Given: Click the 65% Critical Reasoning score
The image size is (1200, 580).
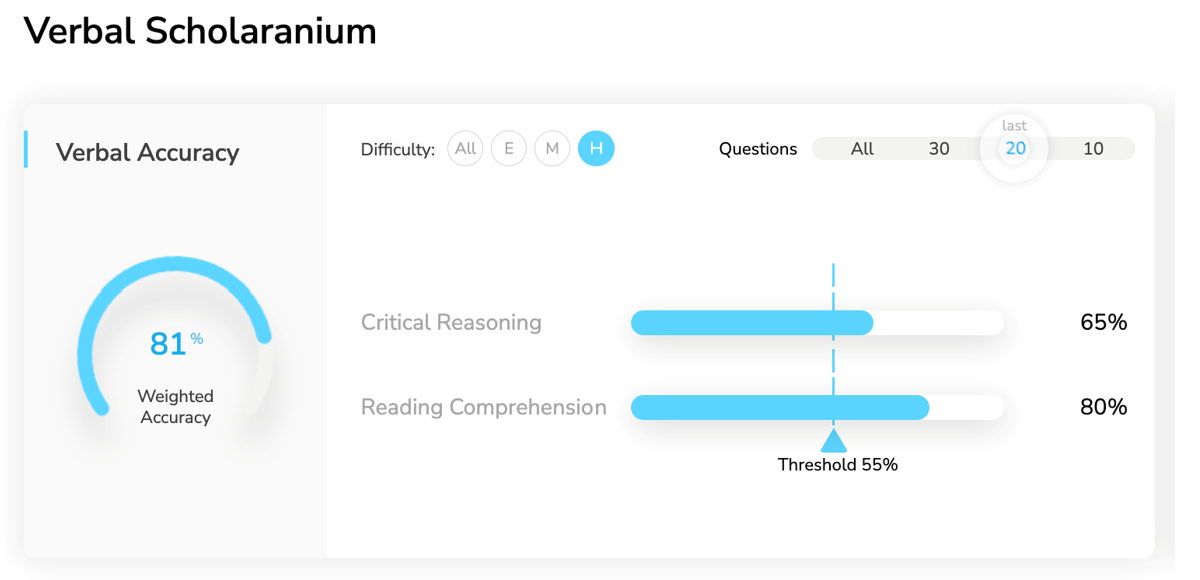Looking at the screenshot, I should (1104, 322).
